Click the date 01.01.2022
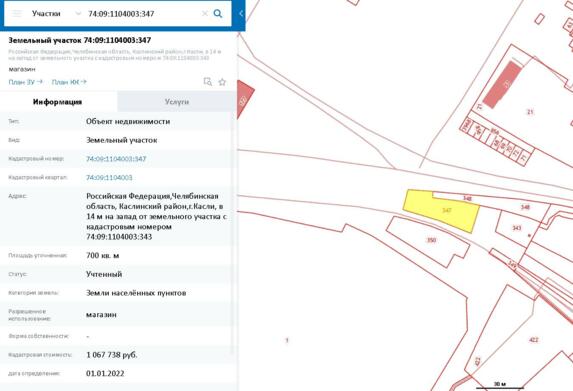 105,373
